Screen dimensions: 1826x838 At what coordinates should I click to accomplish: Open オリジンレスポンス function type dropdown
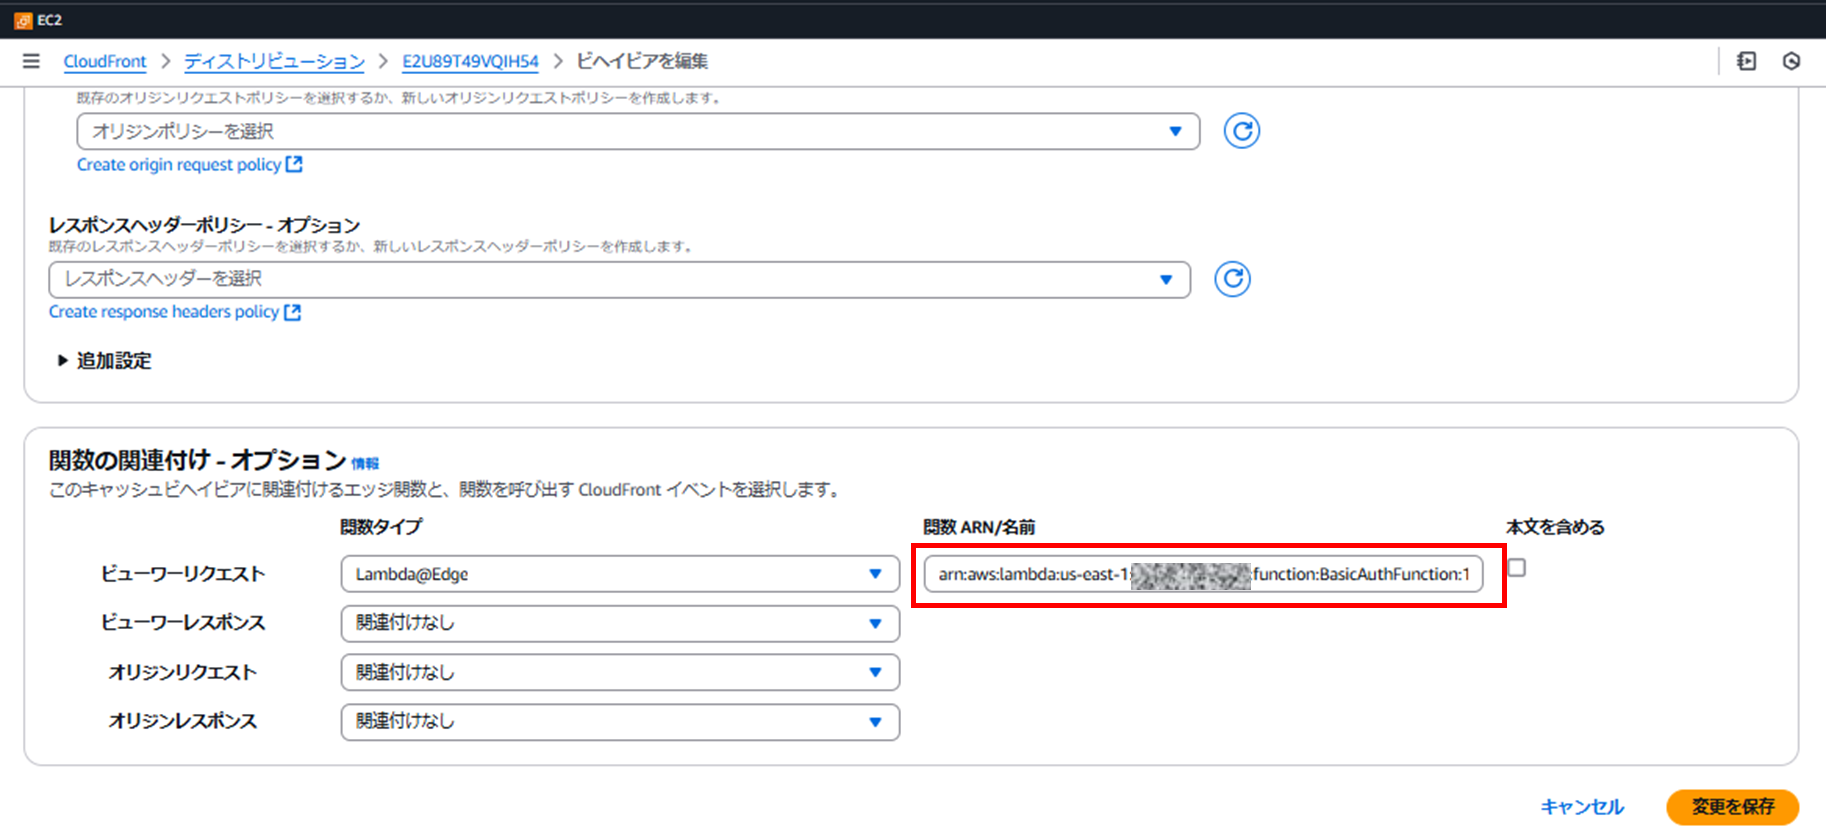pos(620,721)
